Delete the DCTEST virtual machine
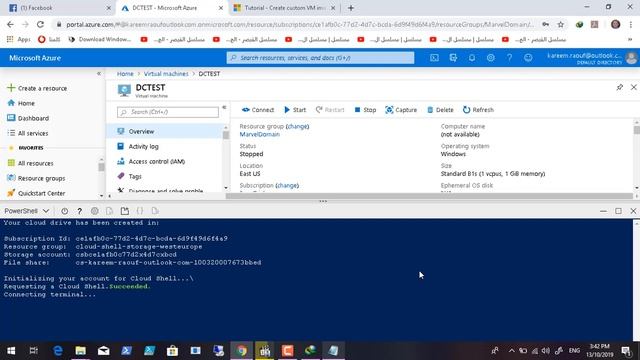 pos(440,110)
